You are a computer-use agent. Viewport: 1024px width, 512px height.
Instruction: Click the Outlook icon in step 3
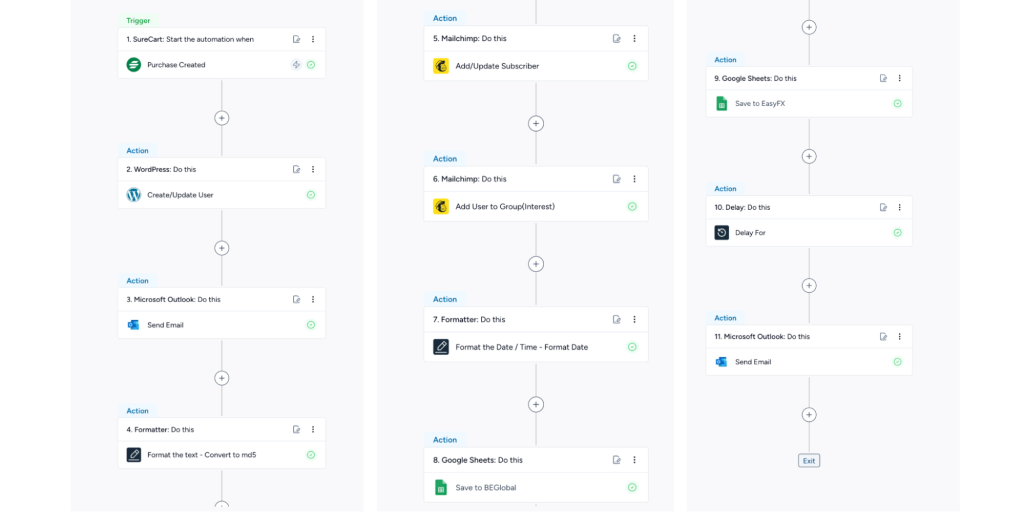tap(134, 325)
